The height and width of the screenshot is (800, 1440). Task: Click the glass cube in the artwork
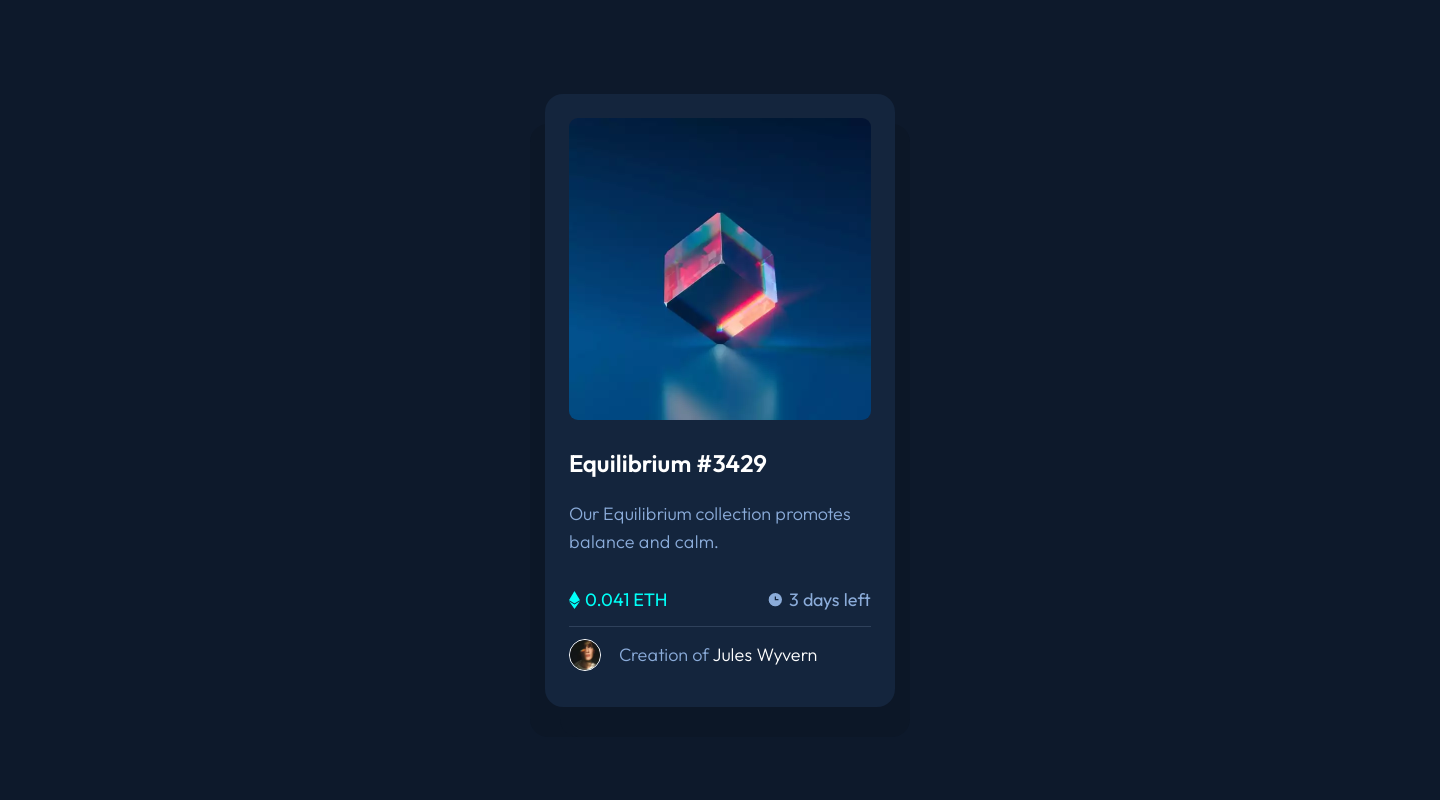(x=721, y=276)
